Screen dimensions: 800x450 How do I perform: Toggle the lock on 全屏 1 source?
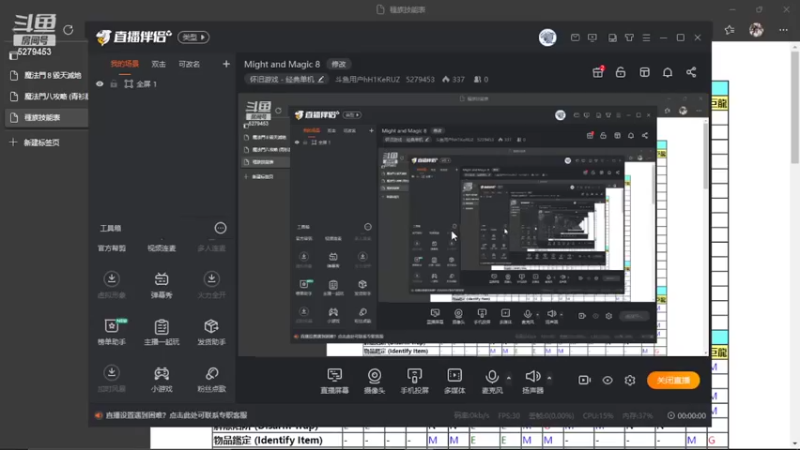coord(114,84)
